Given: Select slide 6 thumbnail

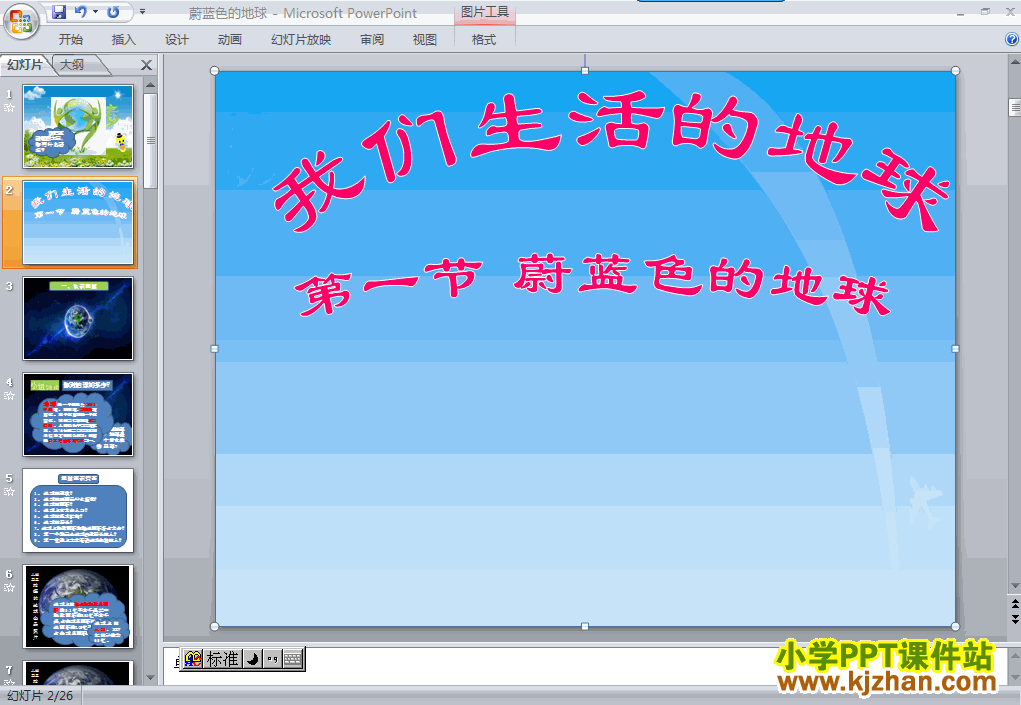Looking at the screenshot, I should click(78, 607).
